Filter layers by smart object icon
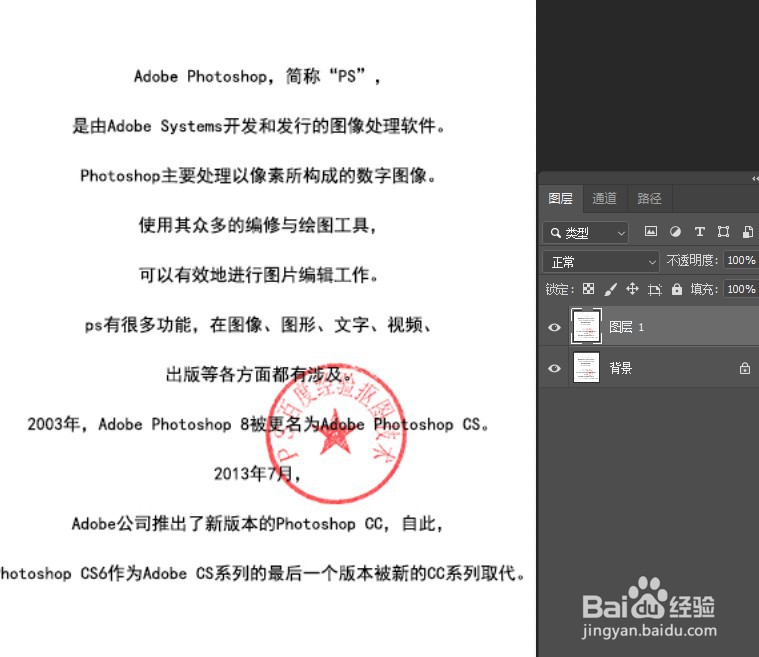The image size is (759, 657). [748, 232]
